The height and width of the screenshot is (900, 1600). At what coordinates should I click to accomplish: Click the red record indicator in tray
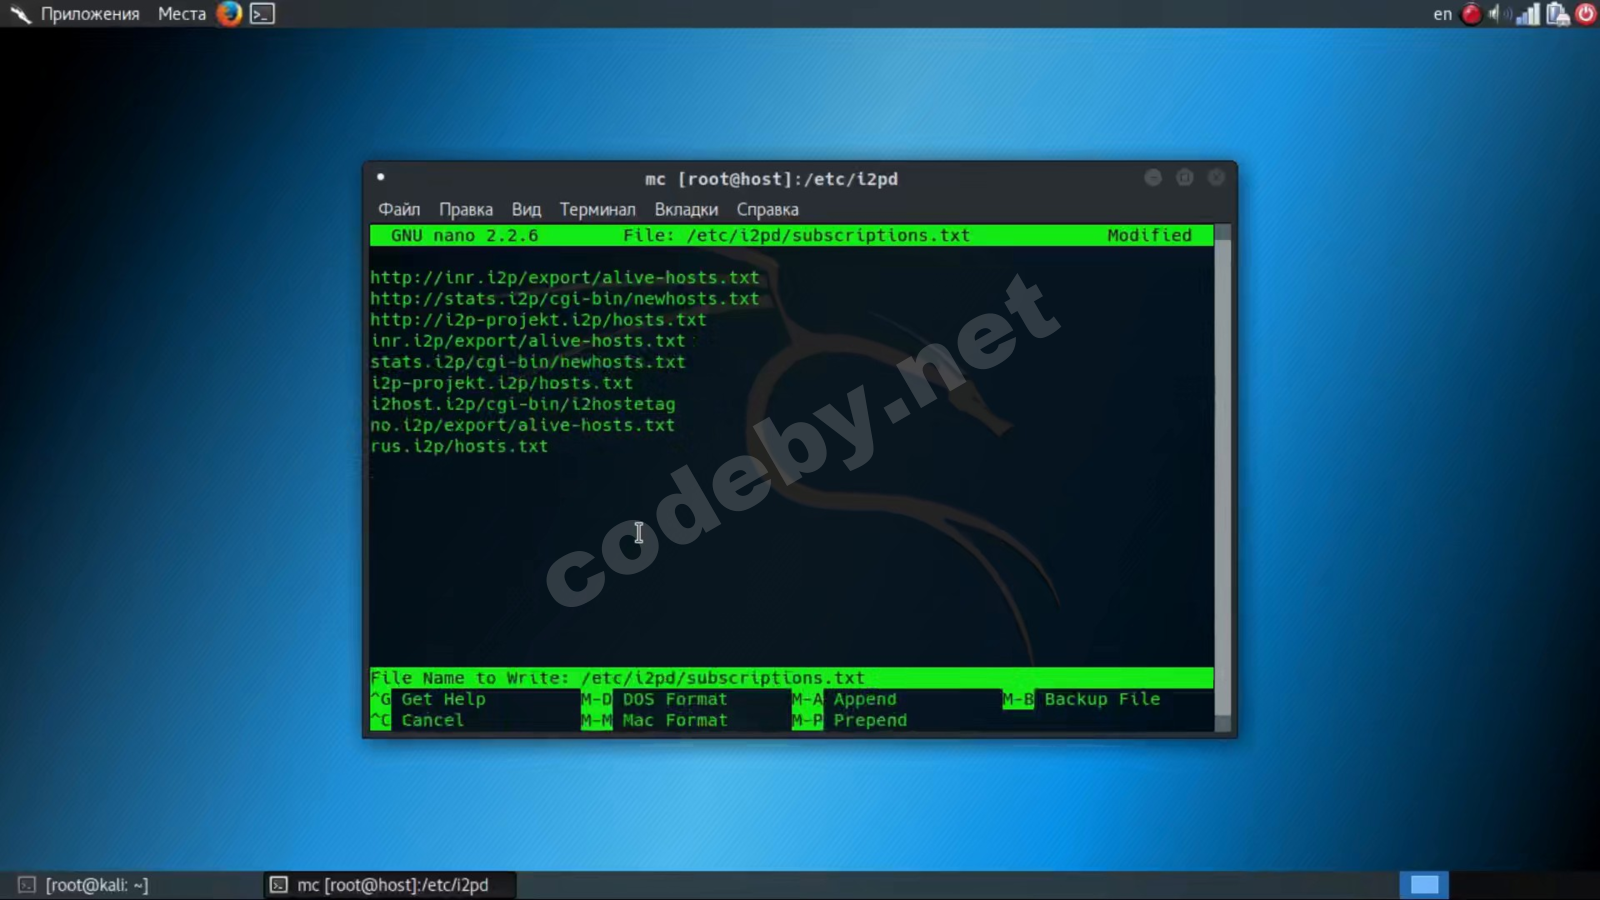coord(1471,14)
